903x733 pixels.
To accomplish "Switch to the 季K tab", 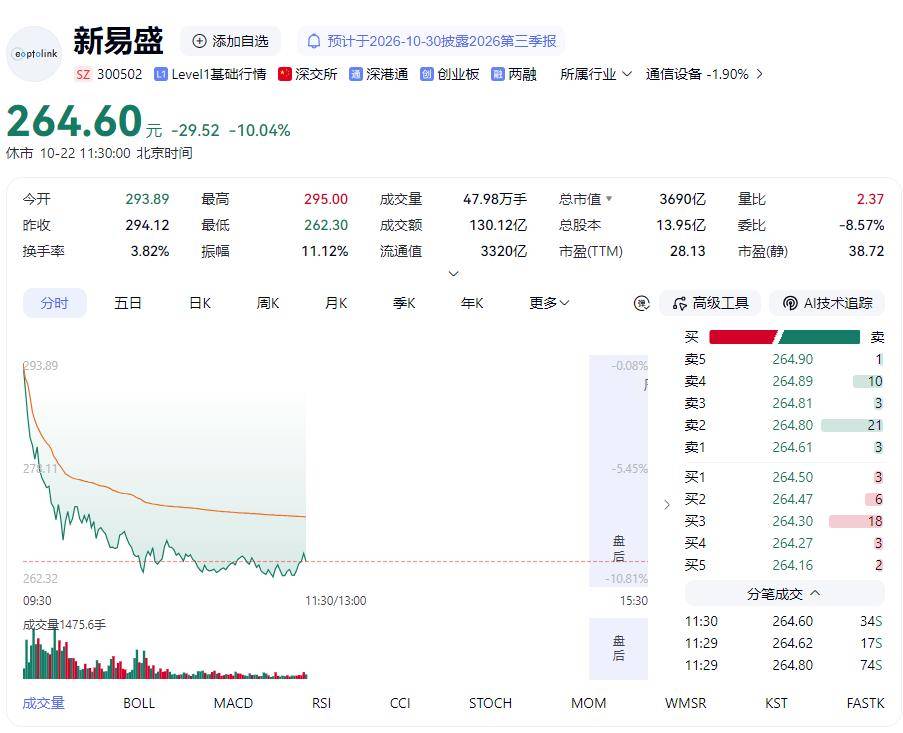I will pyautogui.click(x=404, y=303).
